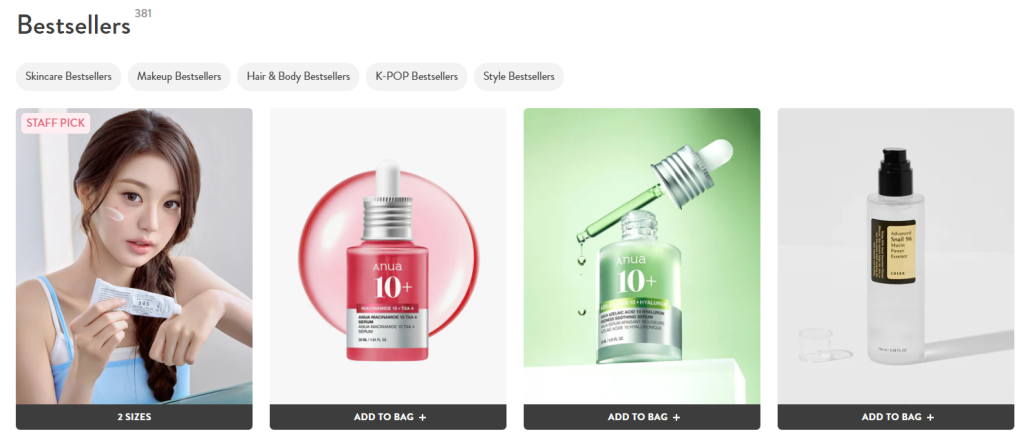Image resolution: width=1024 pixels, height=436 pixels.
Task: Click the 2 SIZES button under model photo
Action: (134, 417)
